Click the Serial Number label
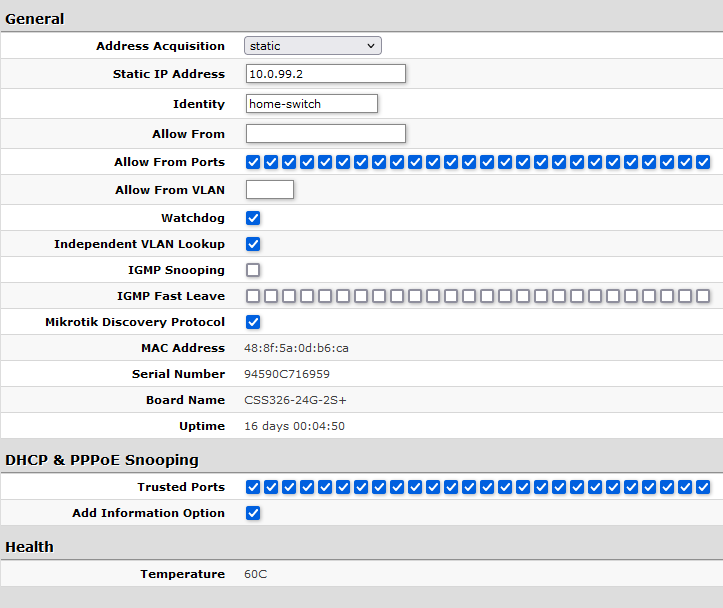 178,374
